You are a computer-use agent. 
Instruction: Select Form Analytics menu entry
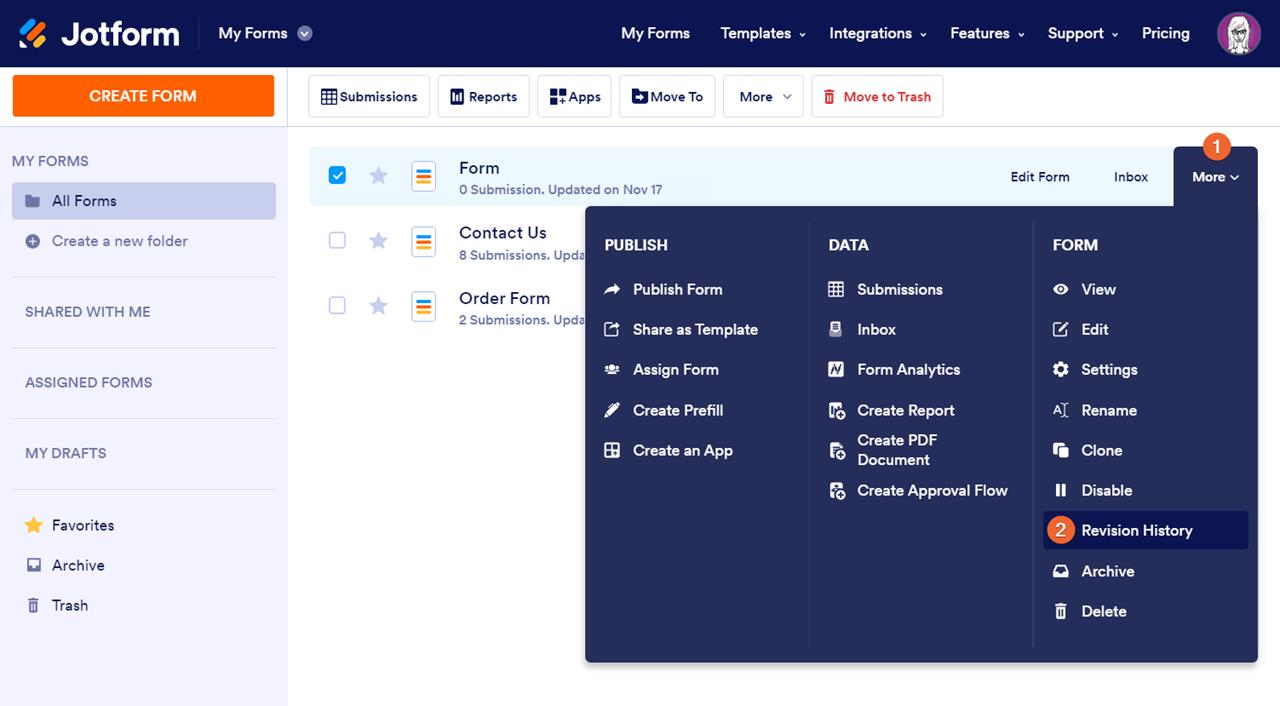pyautogui.click(x=908, y=369)
